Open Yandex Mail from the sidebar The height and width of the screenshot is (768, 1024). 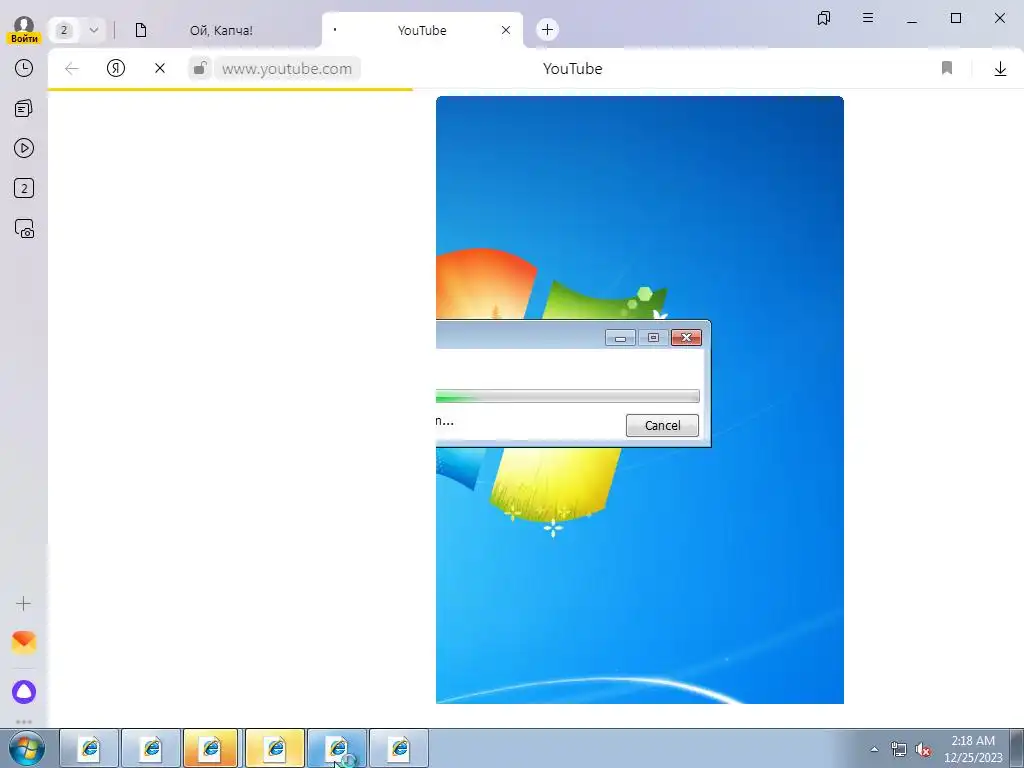click(24, 643)
